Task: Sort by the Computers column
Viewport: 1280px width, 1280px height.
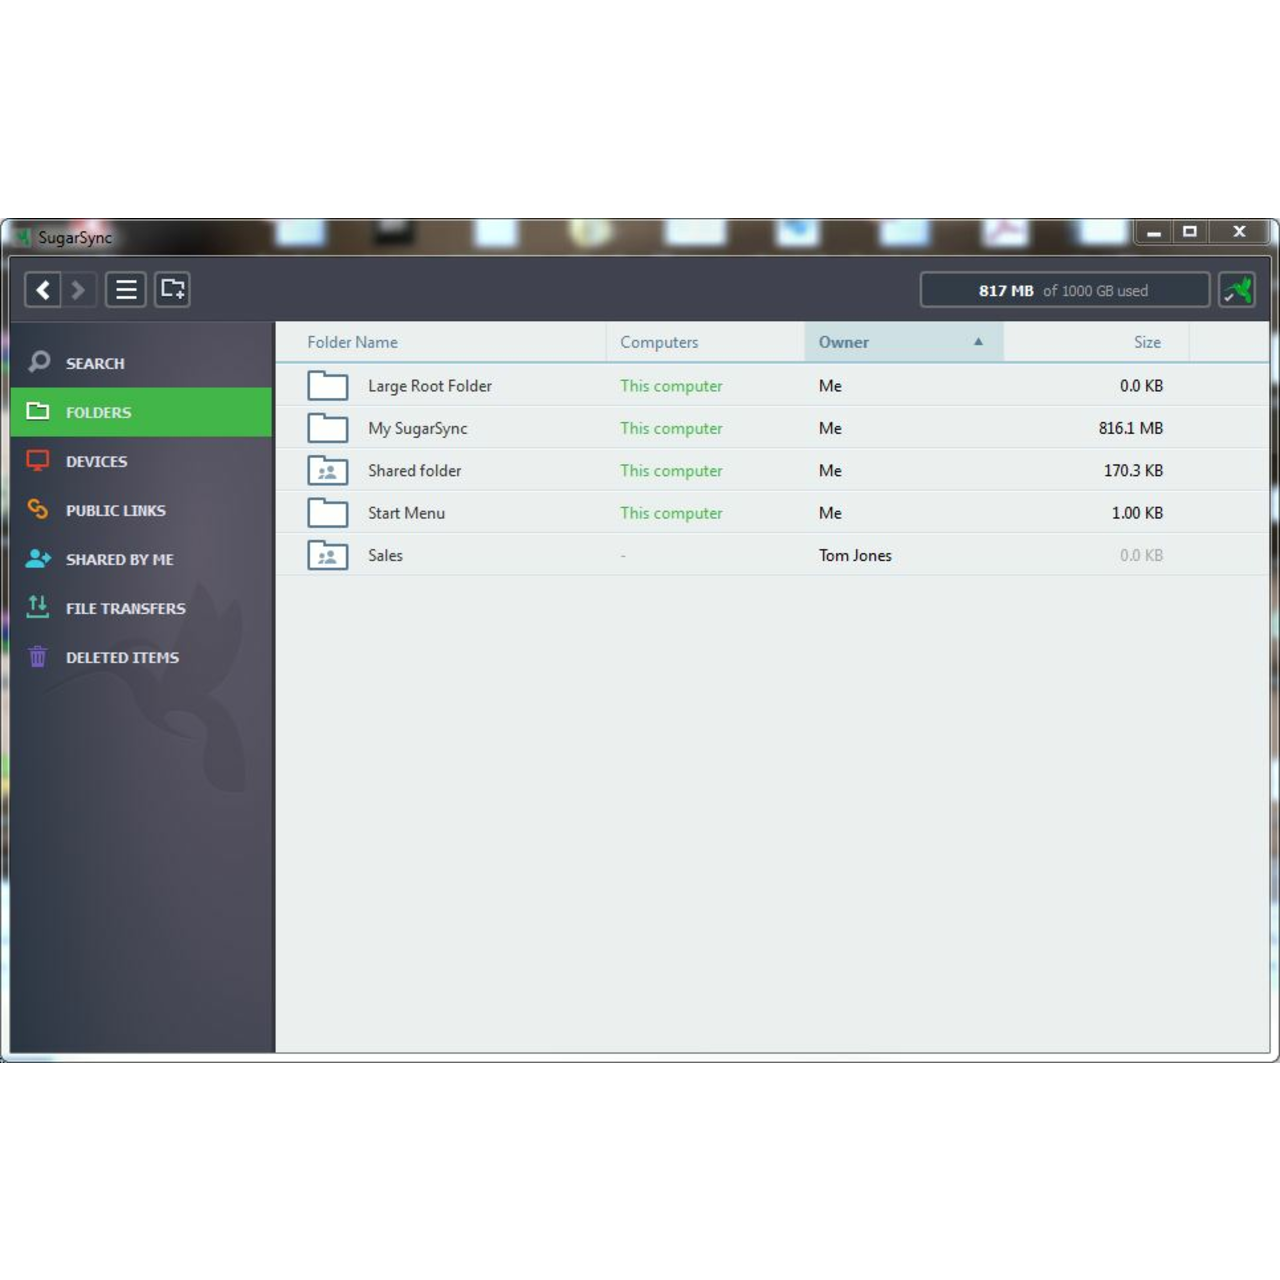Action: (x=705, y=342)
